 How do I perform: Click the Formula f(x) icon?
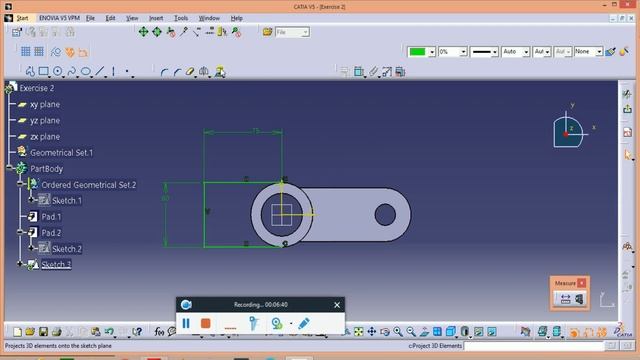[x=159, y=332]
